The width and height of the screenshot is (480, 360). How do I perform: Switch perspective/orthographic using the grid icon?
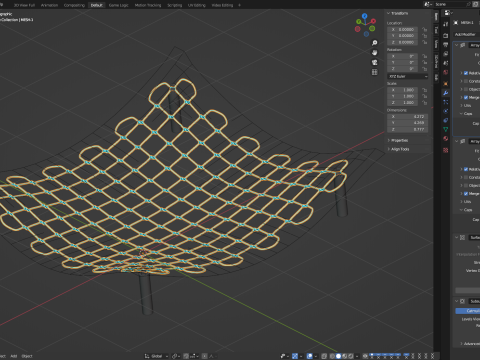[375, 72]
